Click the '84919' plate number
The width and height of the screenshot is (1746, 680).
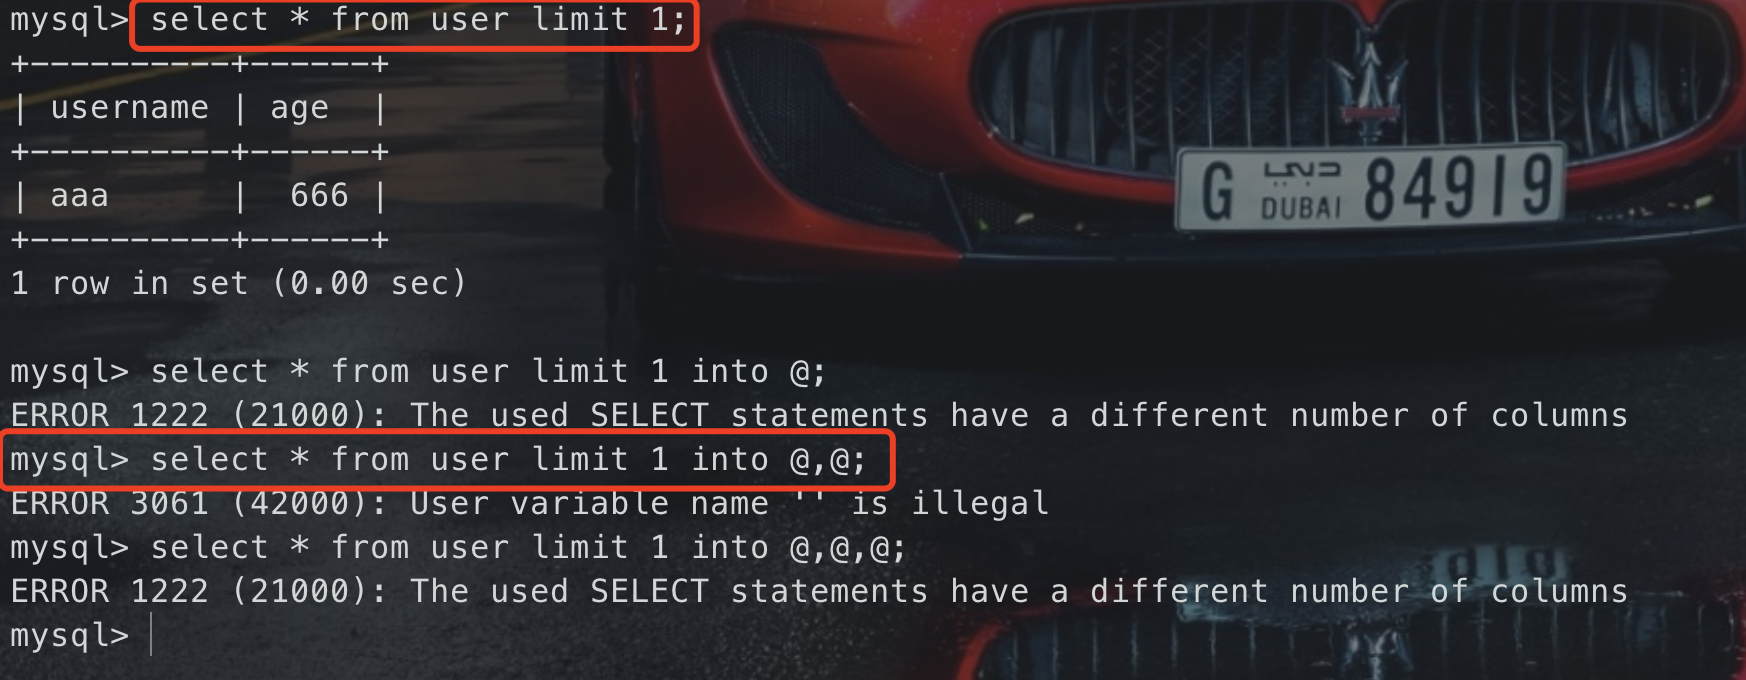coord(1459,187)
